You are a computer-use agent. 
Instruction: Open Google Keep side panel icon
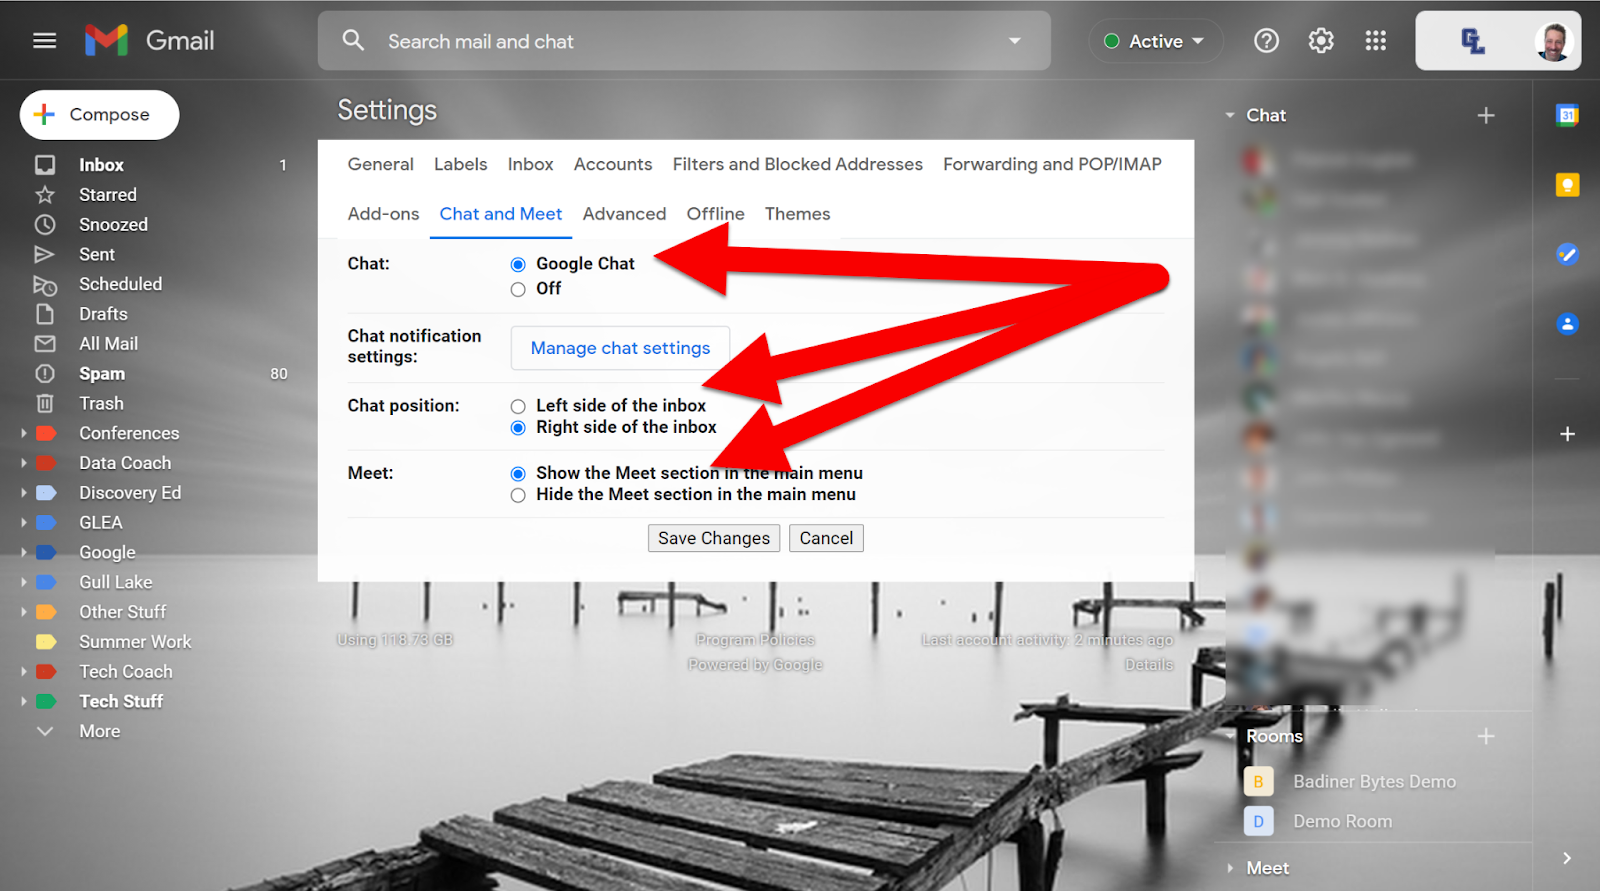pos(1567,185)
